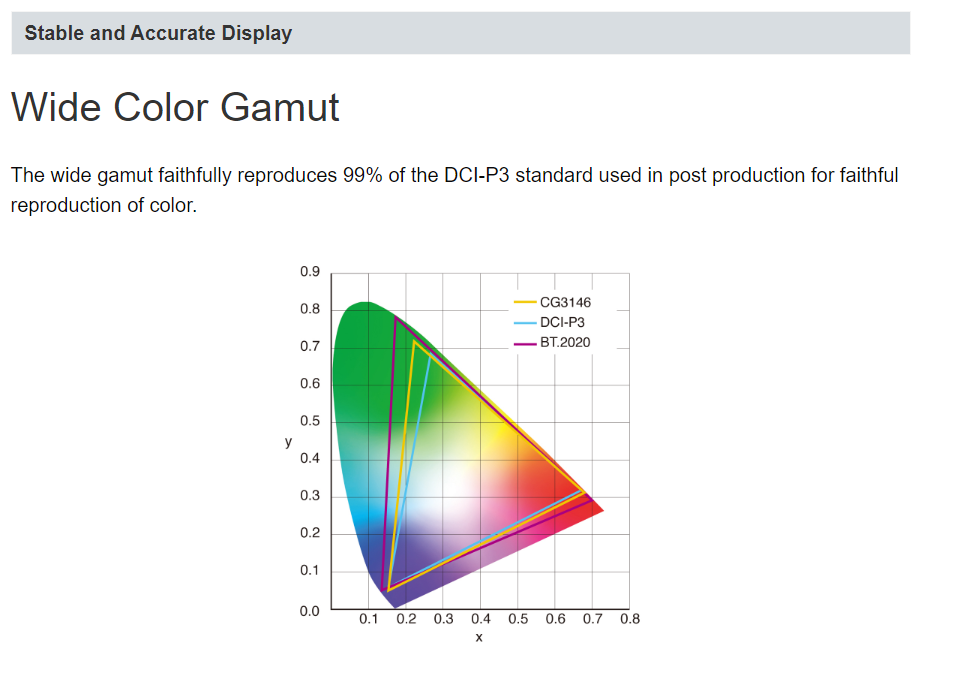This screenshot has height=676, width=958.
Task: Click the DCI-P3 blue legend line
Action: (x=525, y=323)
